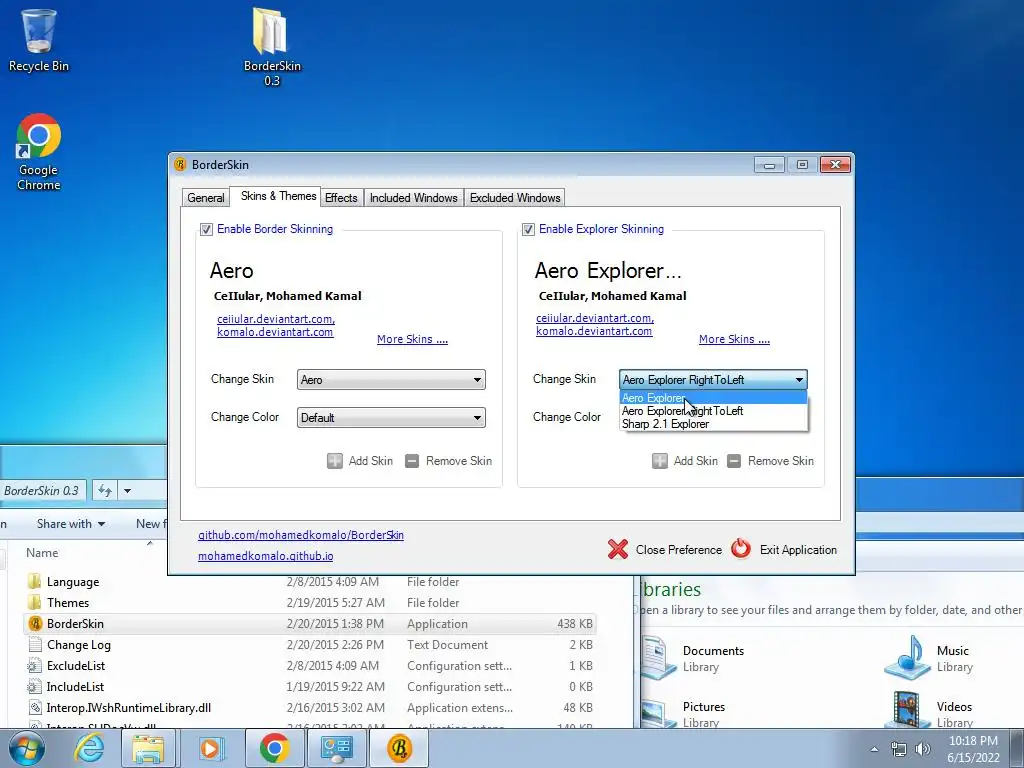Open the Explorer address history arrow
The width and height of the screenshot is (1024, 768).
coord(127,490)
